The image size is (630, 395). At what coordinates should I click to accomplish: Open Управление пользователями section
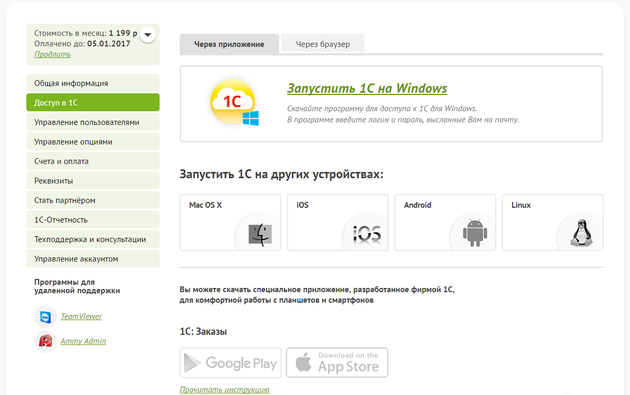coord(93,122)
